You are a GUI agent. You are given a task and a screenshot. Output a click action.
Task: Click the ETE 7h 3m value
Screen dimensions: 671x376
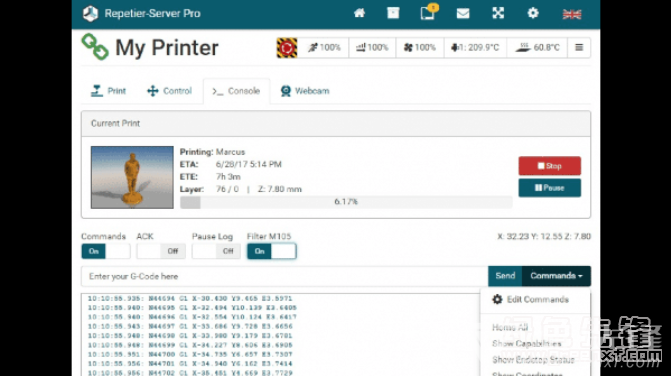(x=228, y=177)
